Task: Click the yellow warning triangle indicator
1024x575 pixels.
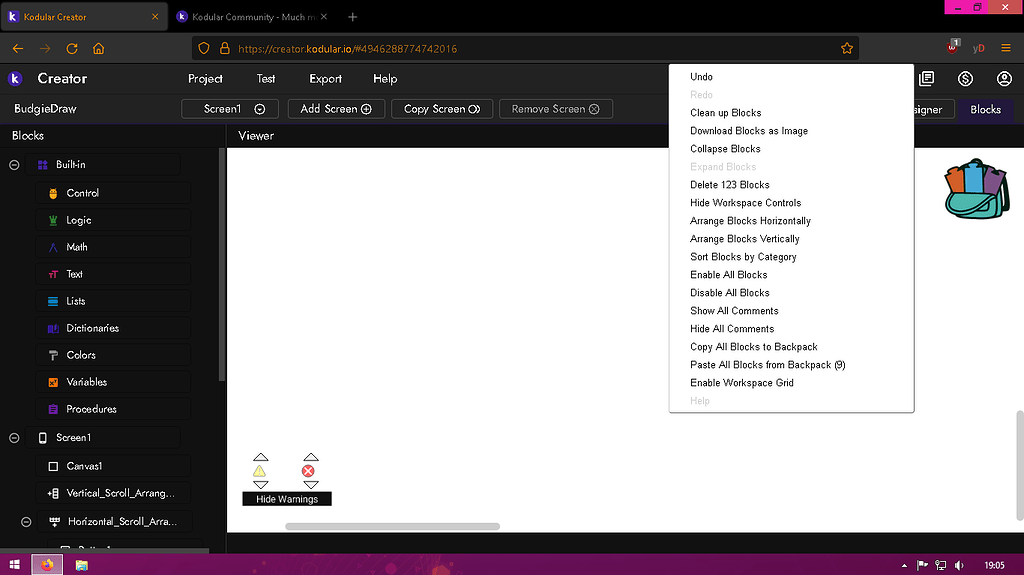Action: [259, 471]
